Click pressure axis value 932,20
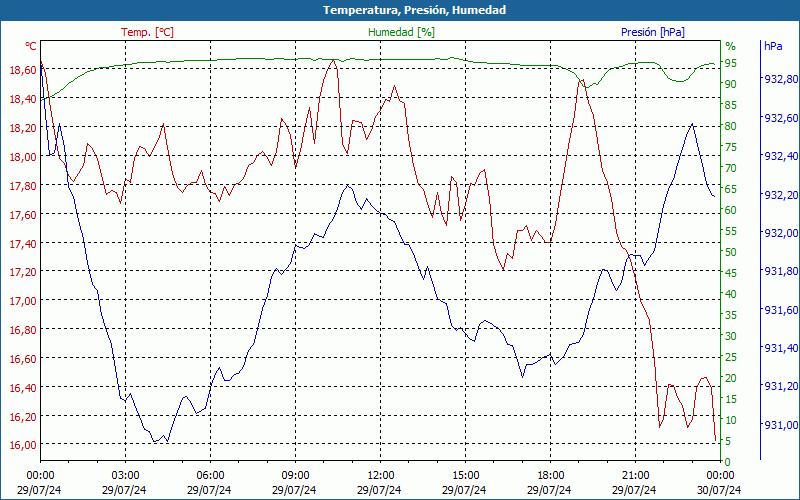 (x=780, y=195)
